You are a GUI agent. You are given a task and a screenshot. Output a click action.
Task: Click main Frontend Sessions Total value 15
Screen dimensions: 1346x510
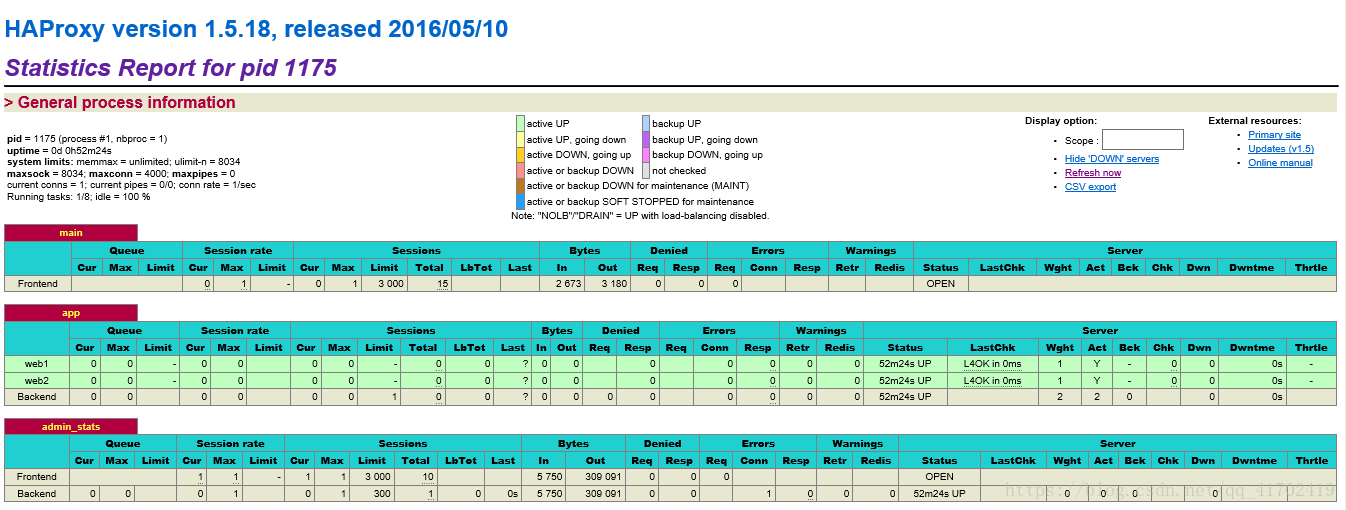pos(441,284)
